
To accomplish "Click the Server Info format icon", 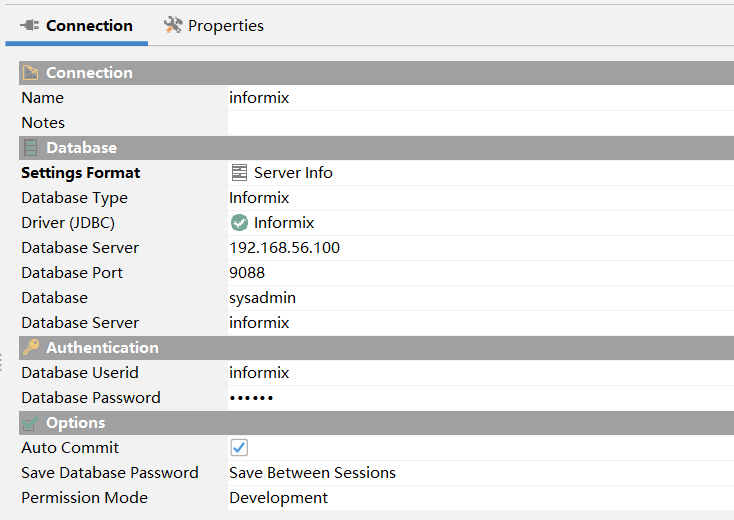I will coord(239,173).
